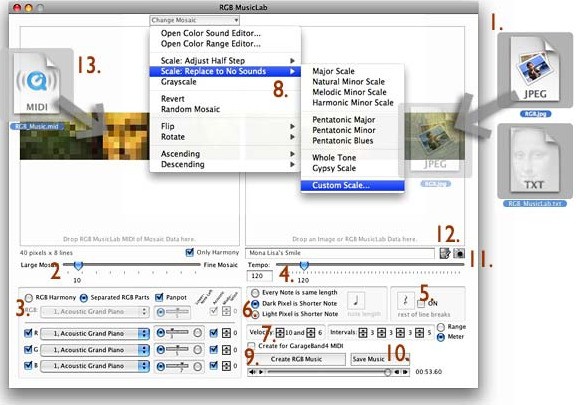Click the step-forward arrow in the player bar
This screenshot has height=405, width=580.
(x=405, y=372)
